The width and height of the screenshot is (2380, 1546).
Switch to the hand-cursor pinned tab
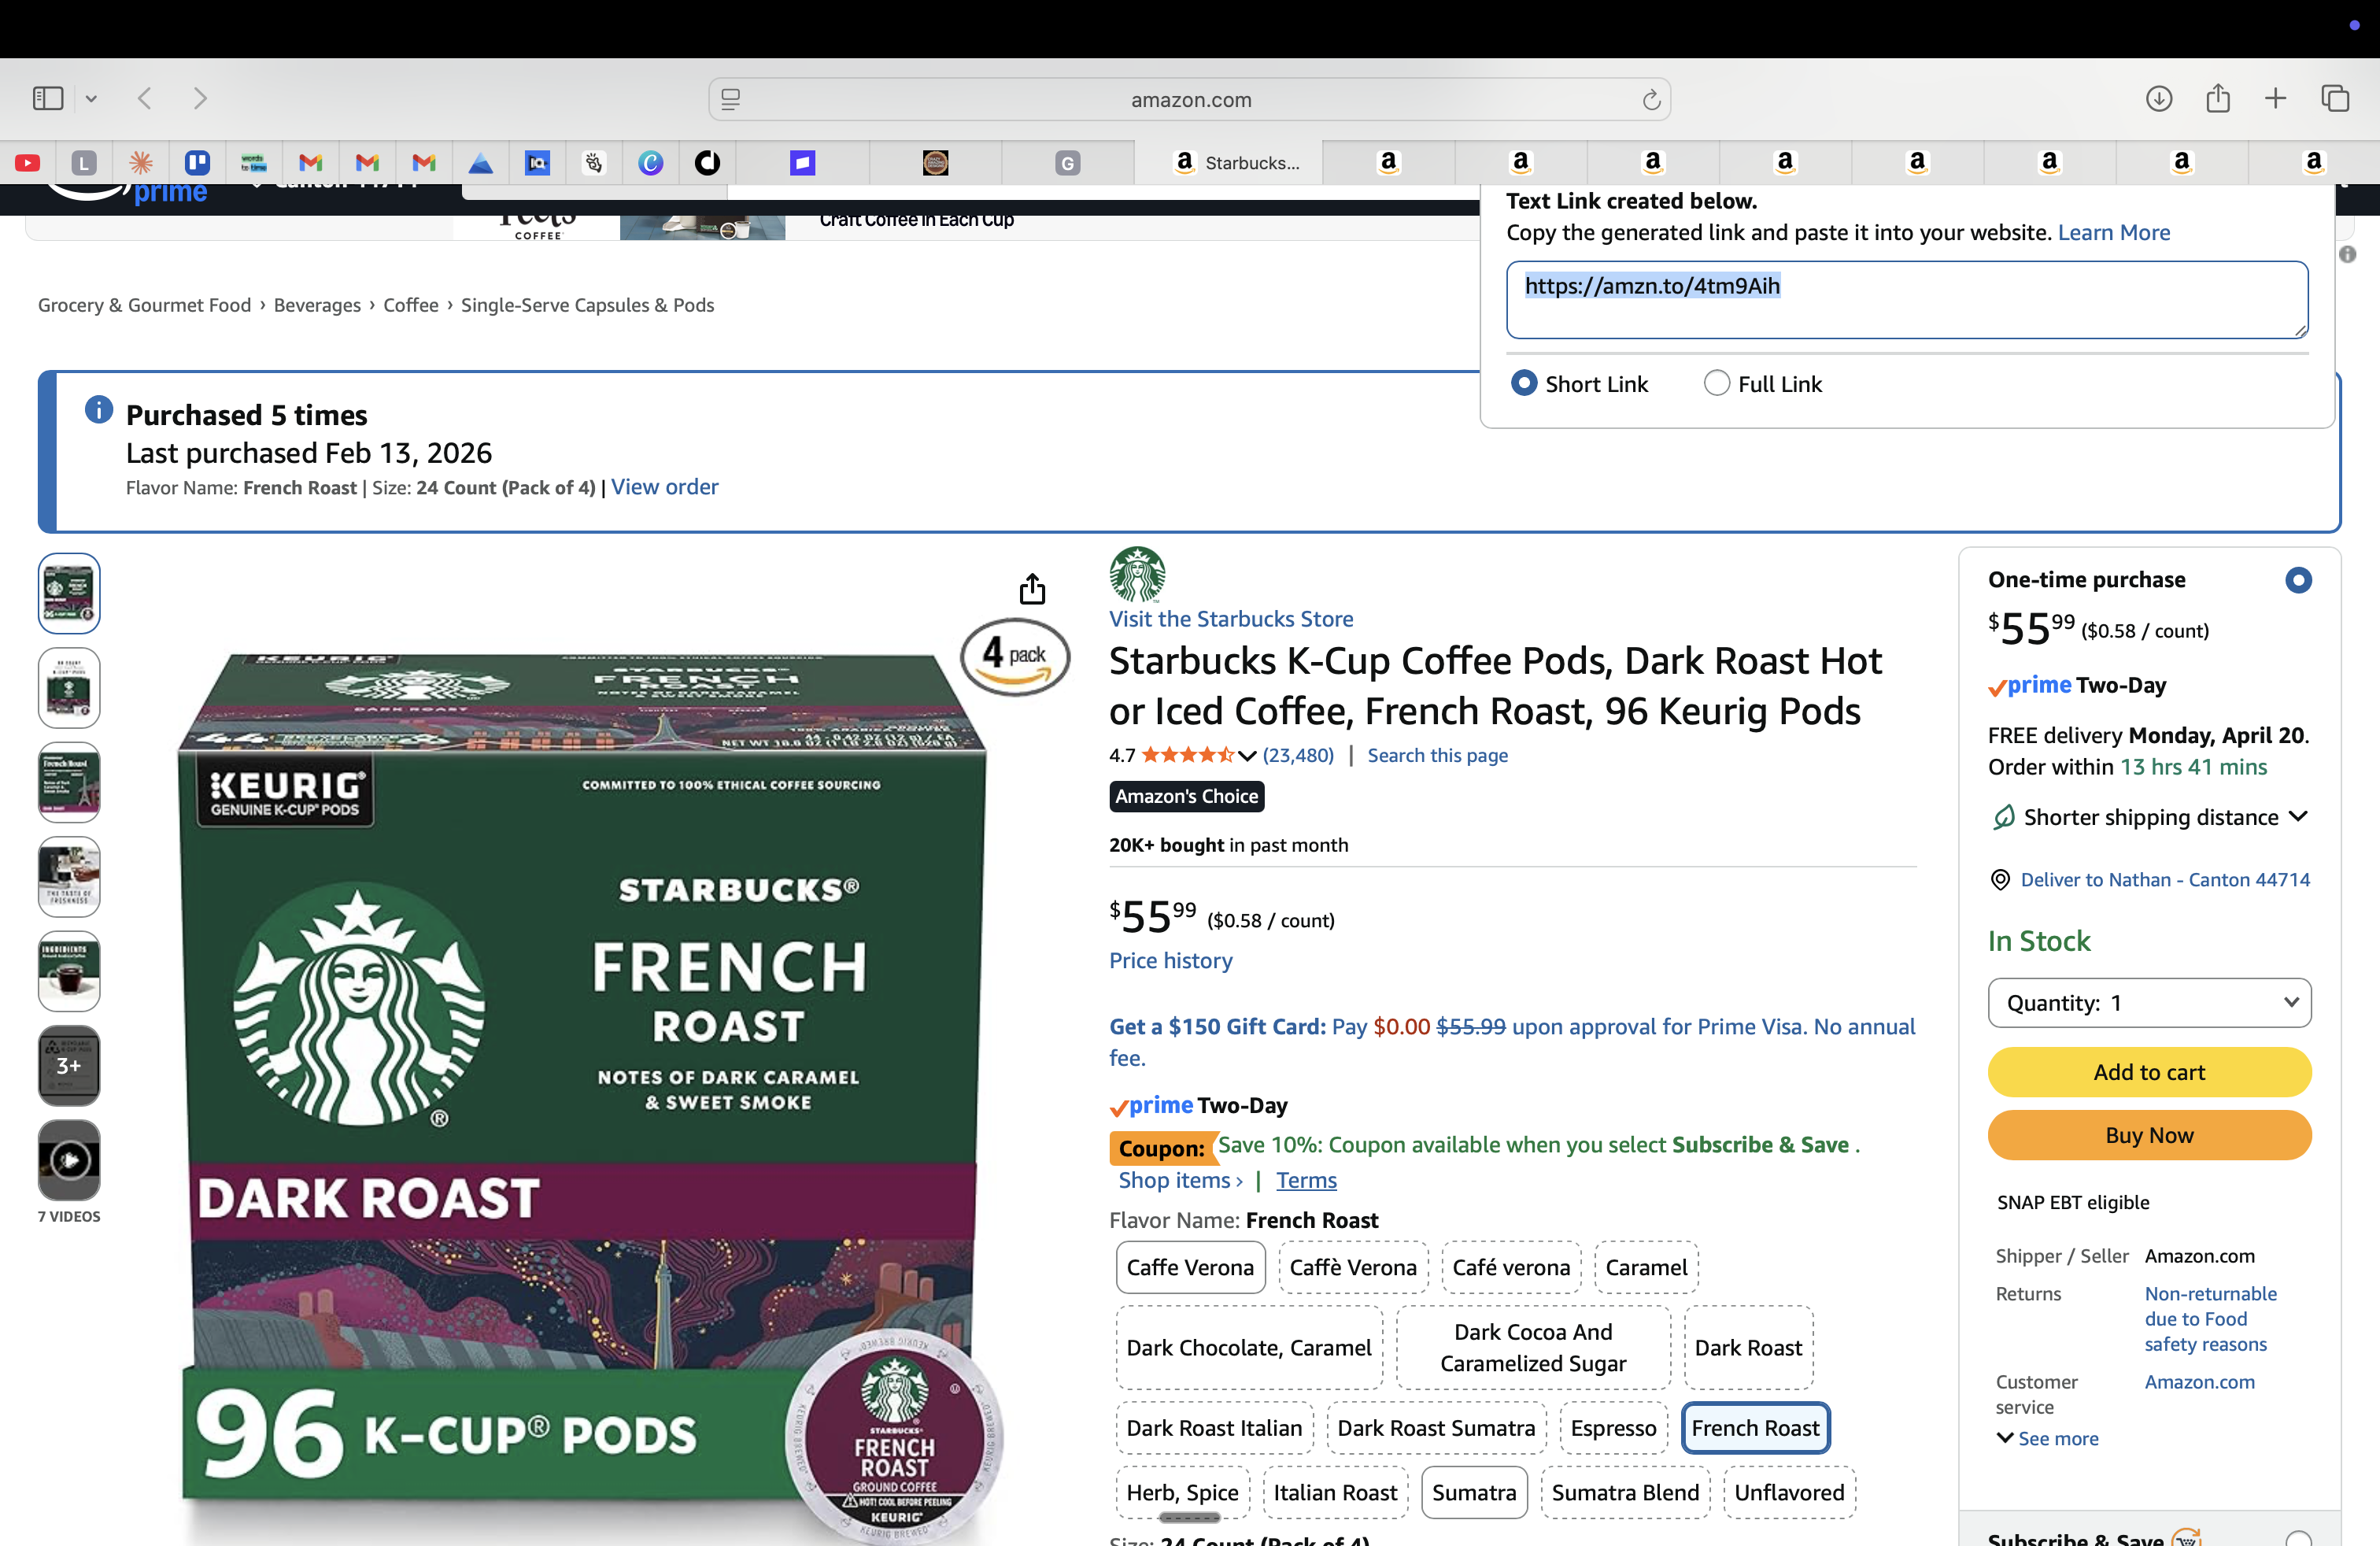(594, 162)
